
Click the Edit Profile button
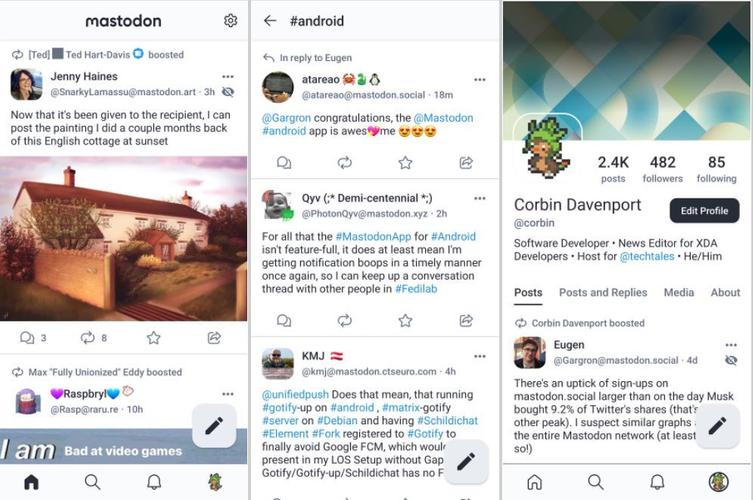click(704, 210)
